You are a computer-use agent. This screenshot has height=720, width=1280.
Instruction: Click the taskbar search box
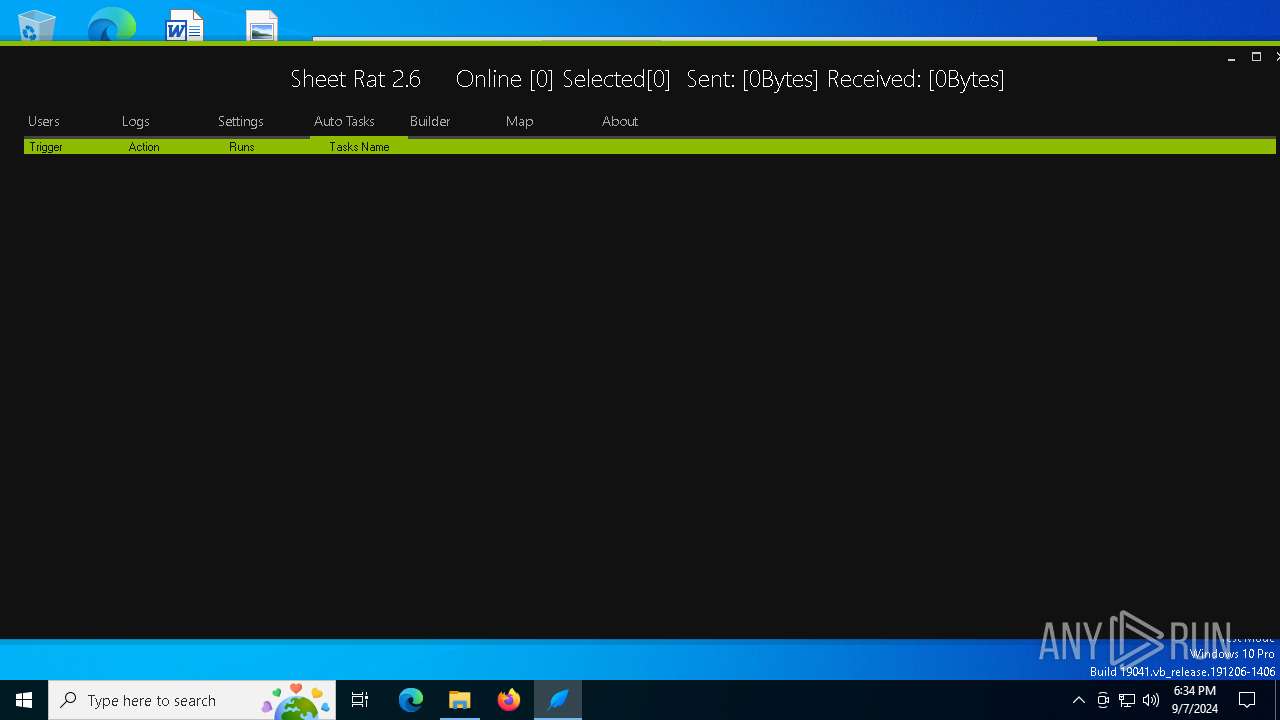(x=194, y=700)
